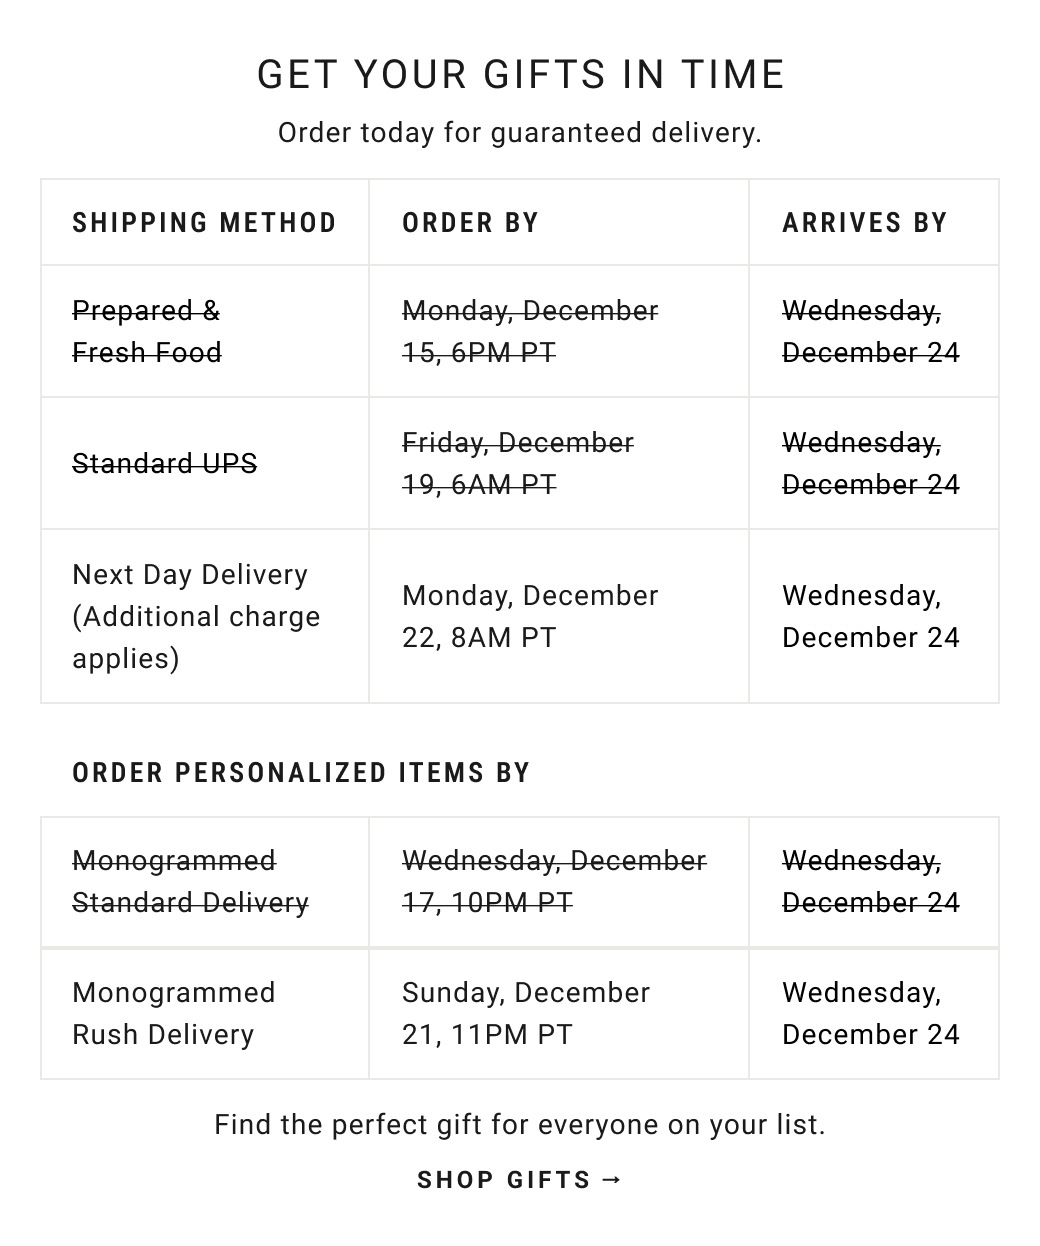Click the arrow icon beside SHOP GIFTS
1040x1246 pixels.
coord(613,1180)
